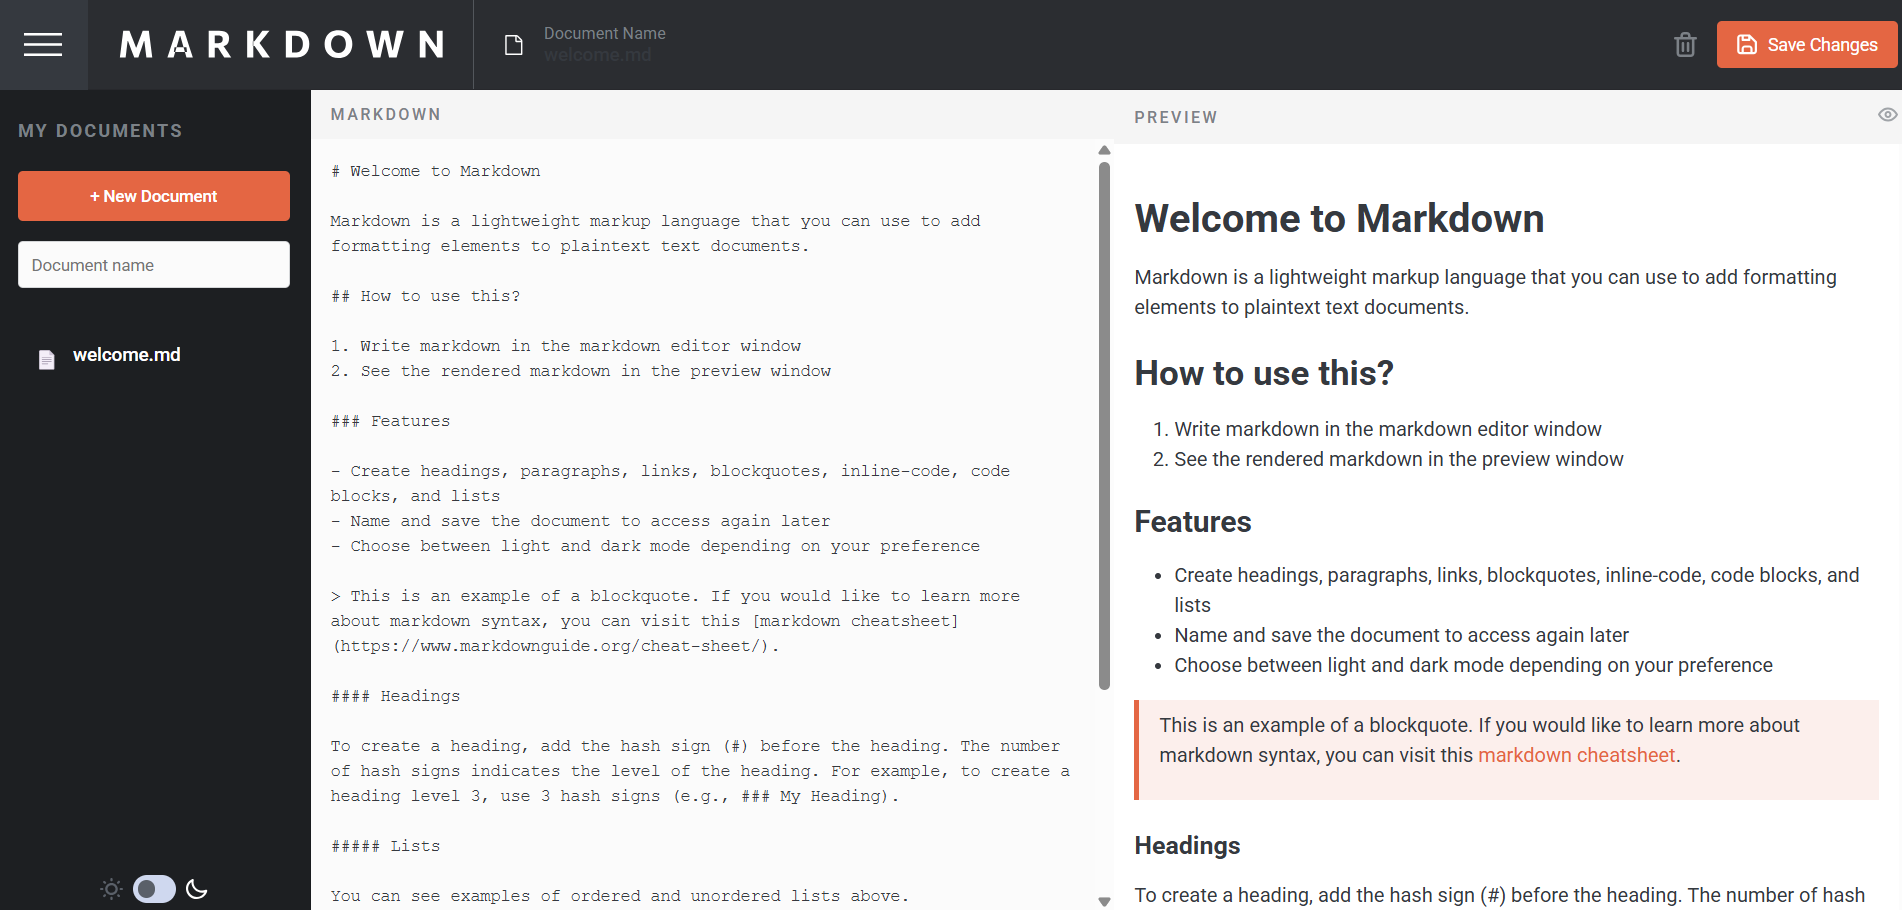Click the sun light mode icon
This screenshot has height=910, width=1902.
[111, 889]
